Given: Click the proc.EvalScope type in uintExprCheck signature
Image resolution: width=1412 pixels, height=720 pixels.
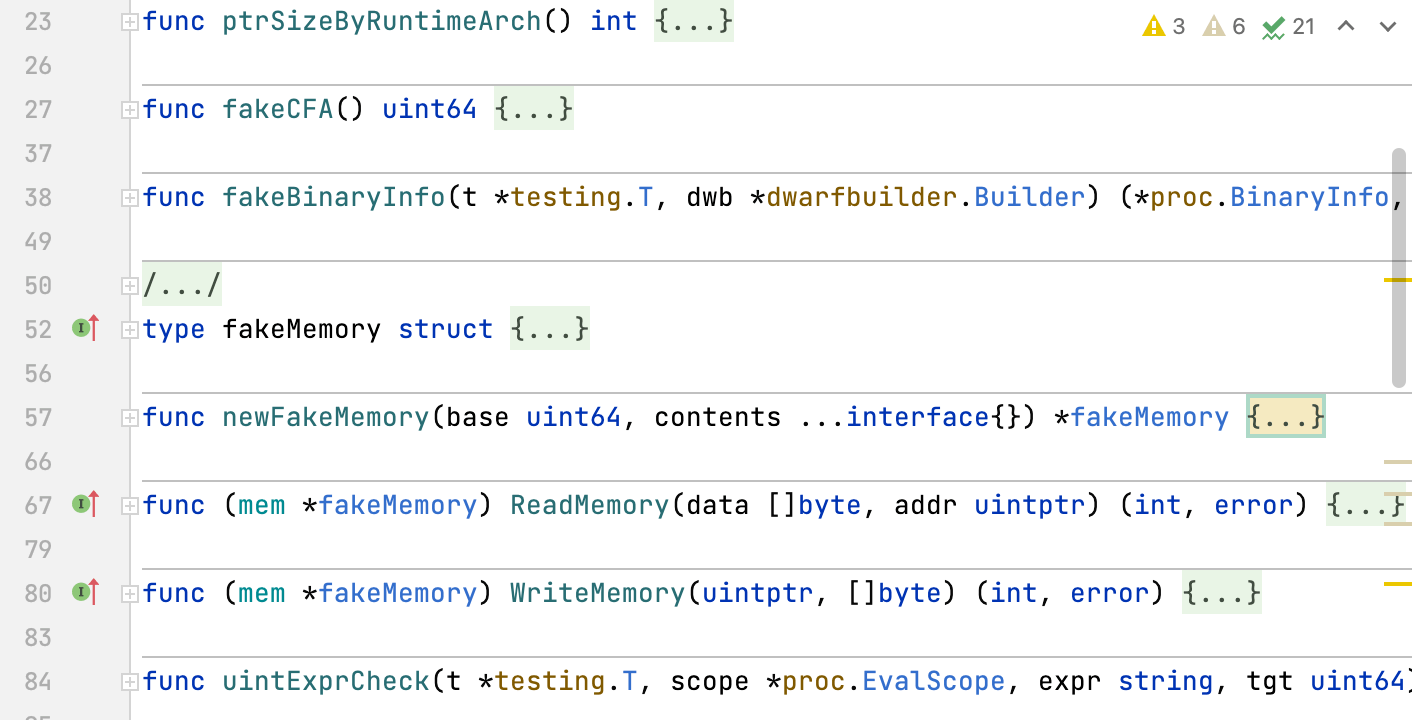Looking at the screenshot, I should coord(933,680).
